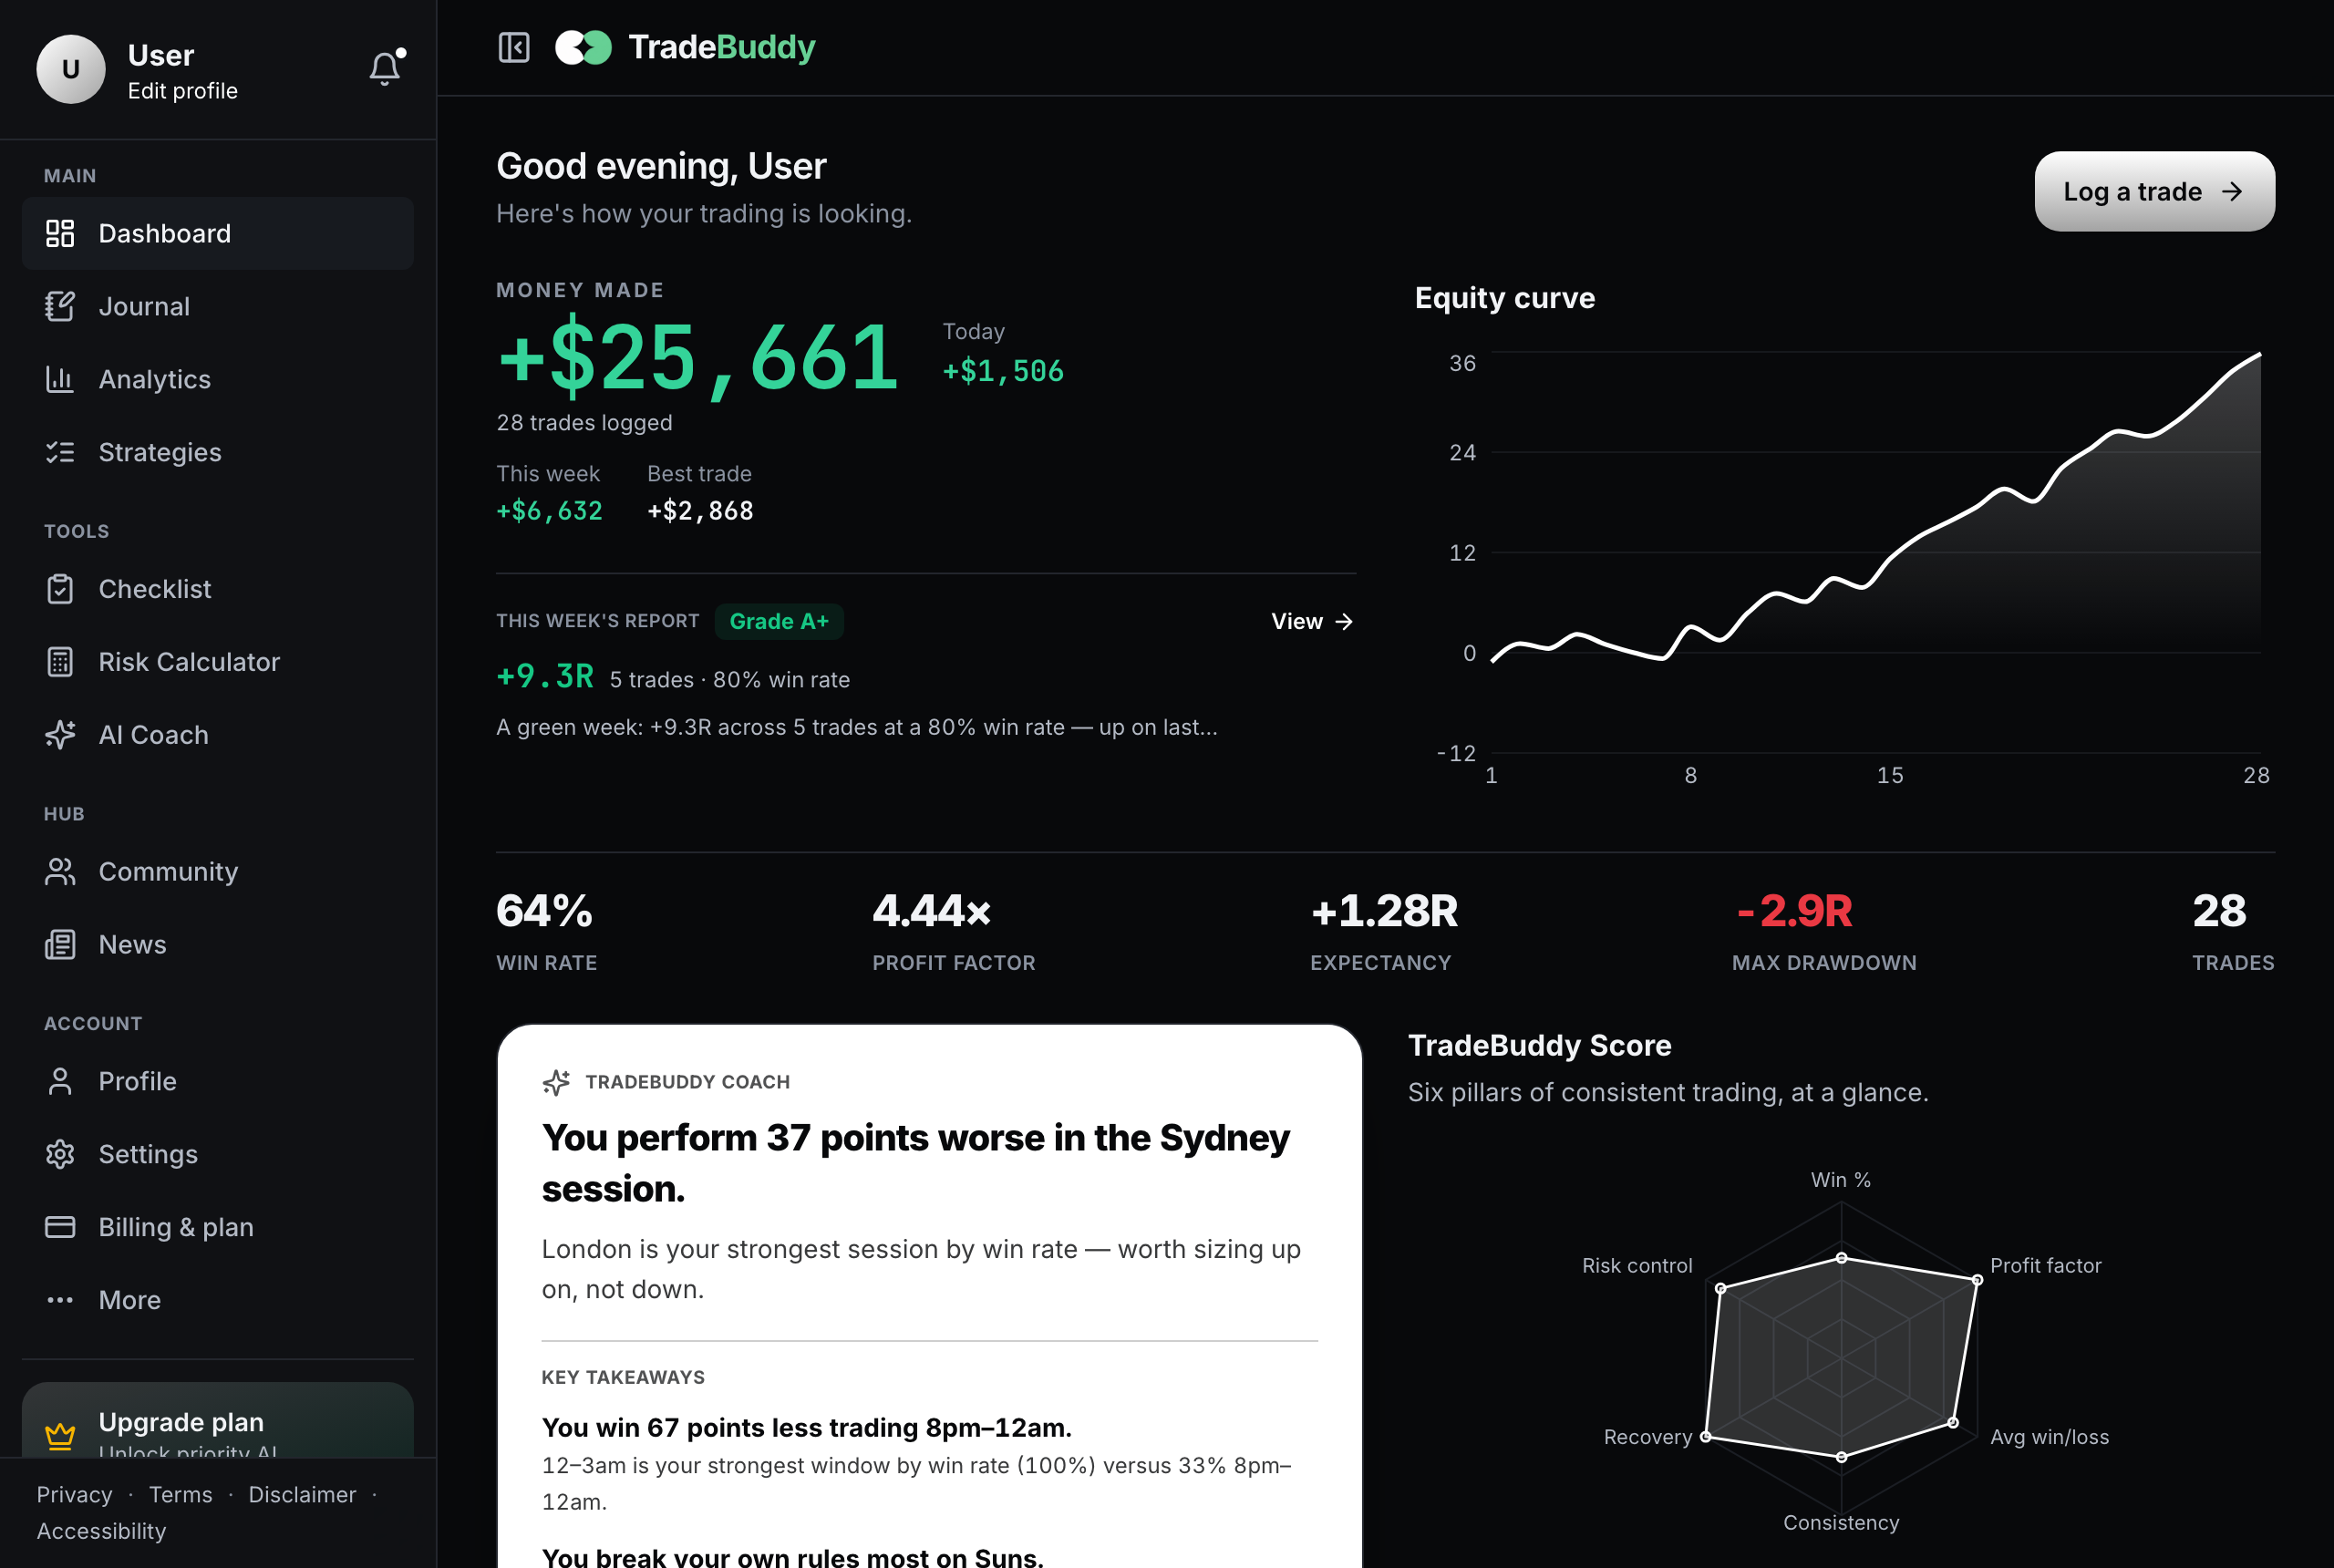
Task: Open Strategies section
Action: coord(218,452)
